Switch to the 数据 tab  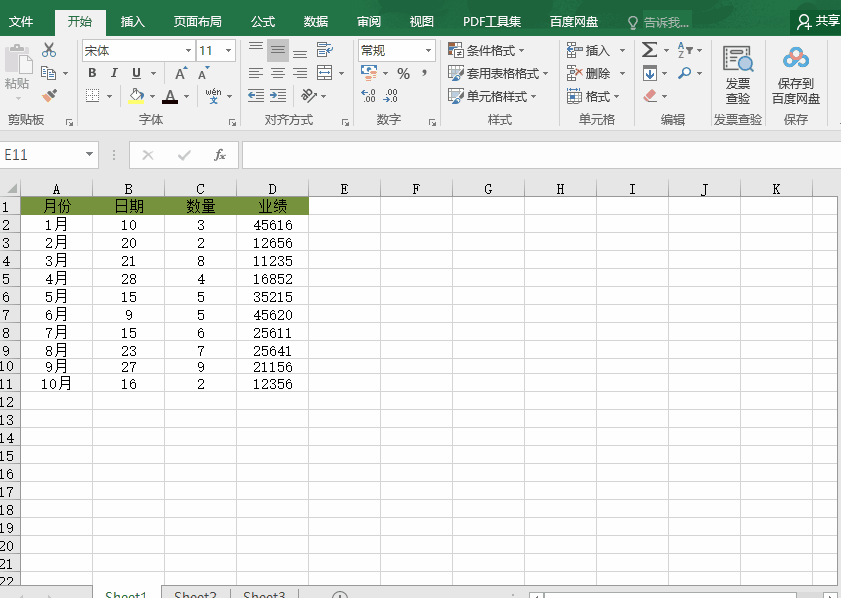315,21
